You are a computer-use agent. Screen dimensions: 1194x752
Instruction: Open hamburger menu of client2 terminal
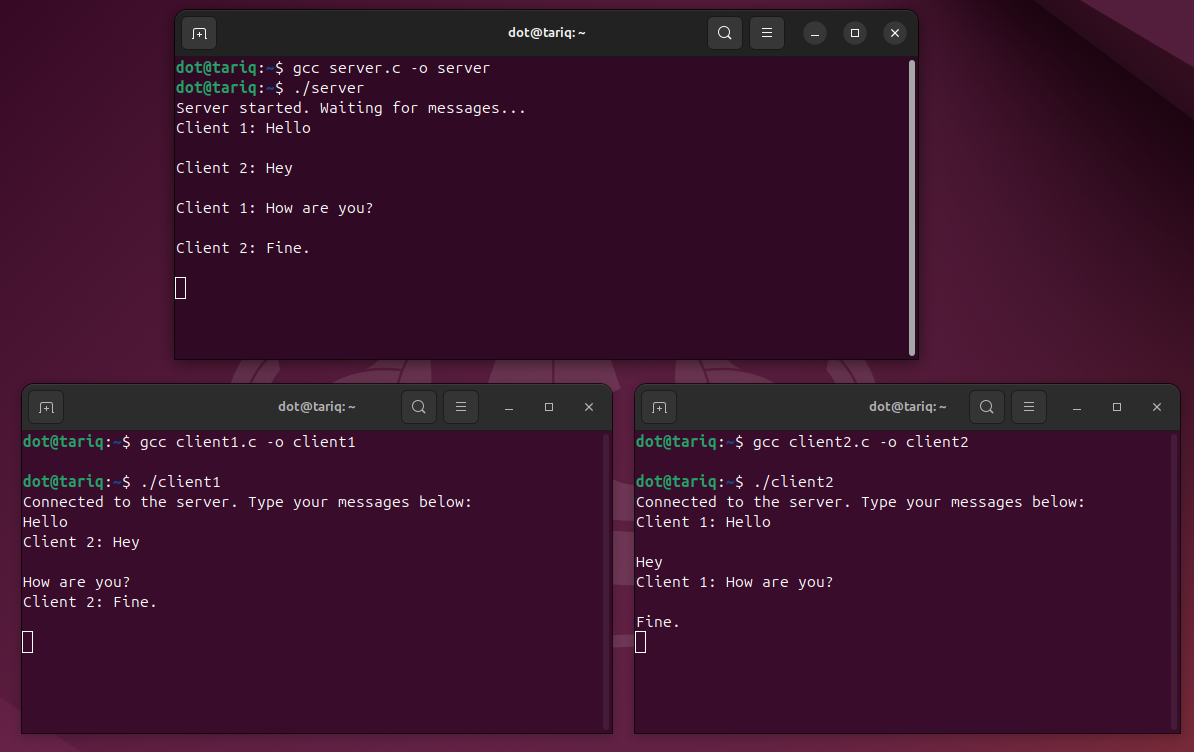click(1029, 407)
